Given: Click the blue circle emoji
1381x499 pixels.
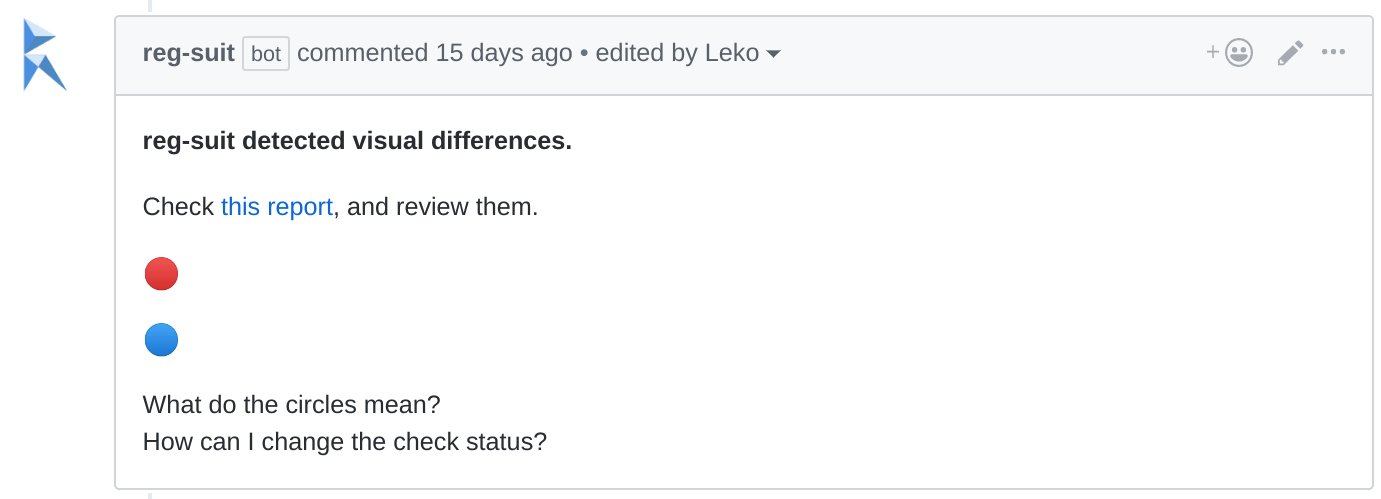Looking at the screenshot, I should tap(161, 340).
